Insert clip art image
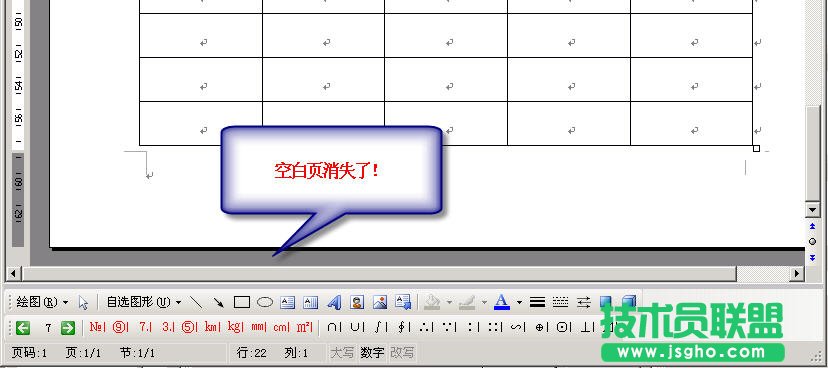 [357, 303]
